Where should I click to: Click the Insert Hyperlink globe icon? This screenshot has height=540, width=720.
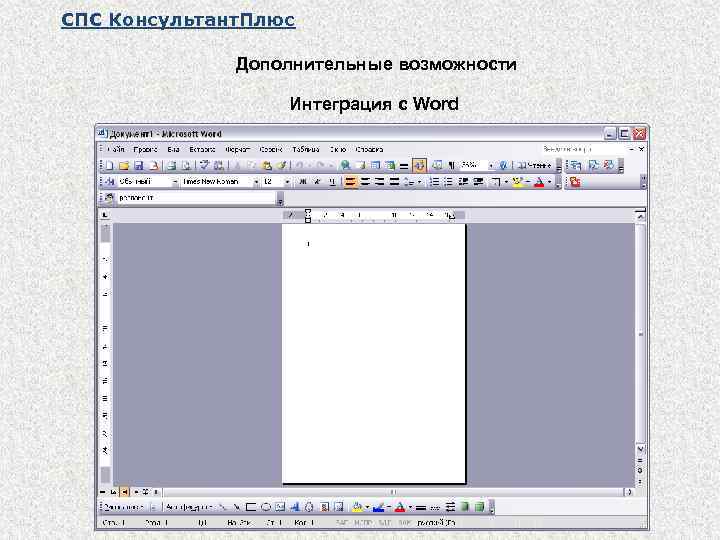(345, 166)
